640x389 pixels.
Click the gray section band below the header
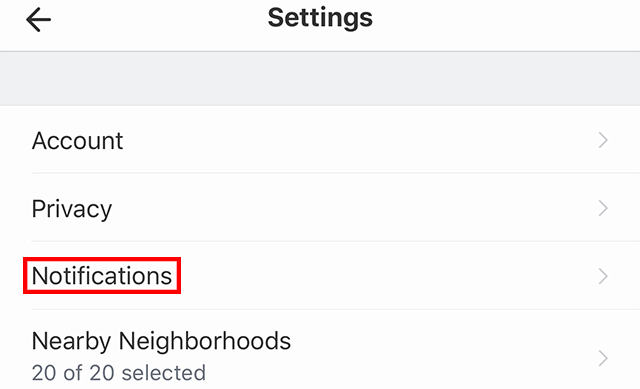(320, 79)
